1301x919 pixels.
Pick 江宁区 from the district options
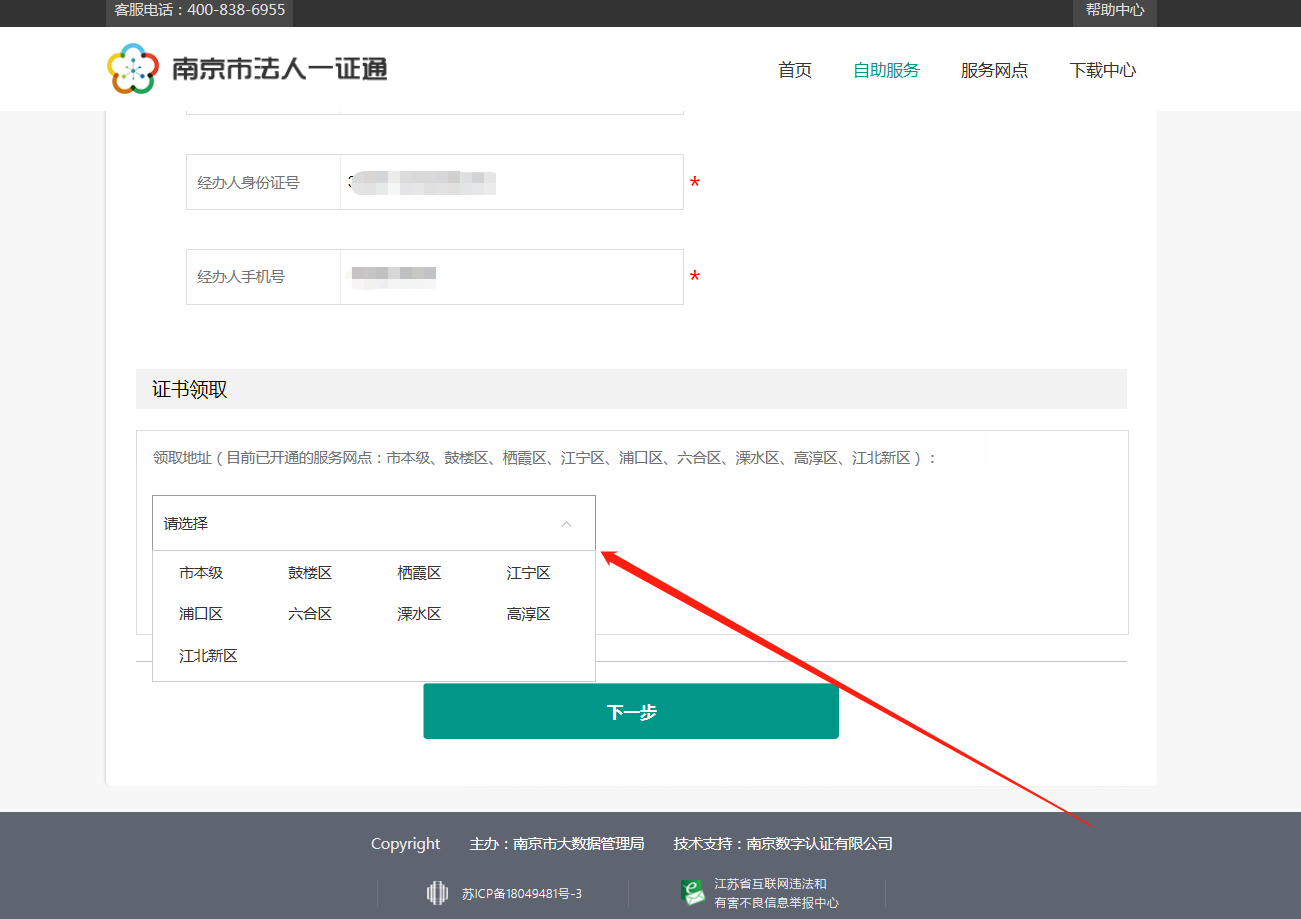[x=528, y=573]
